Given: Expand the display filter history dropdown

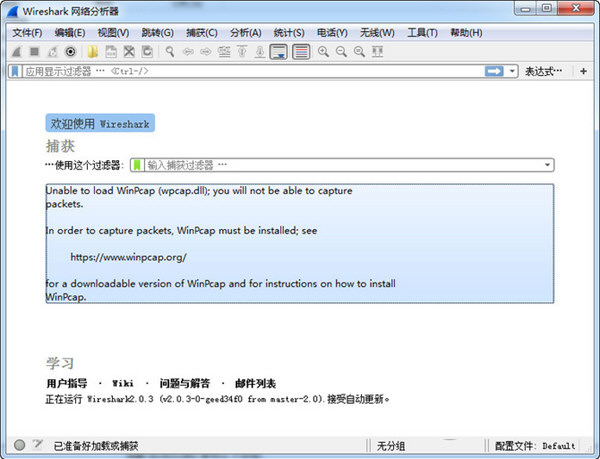Looking at the screenshot, I should tap(513, 71).
